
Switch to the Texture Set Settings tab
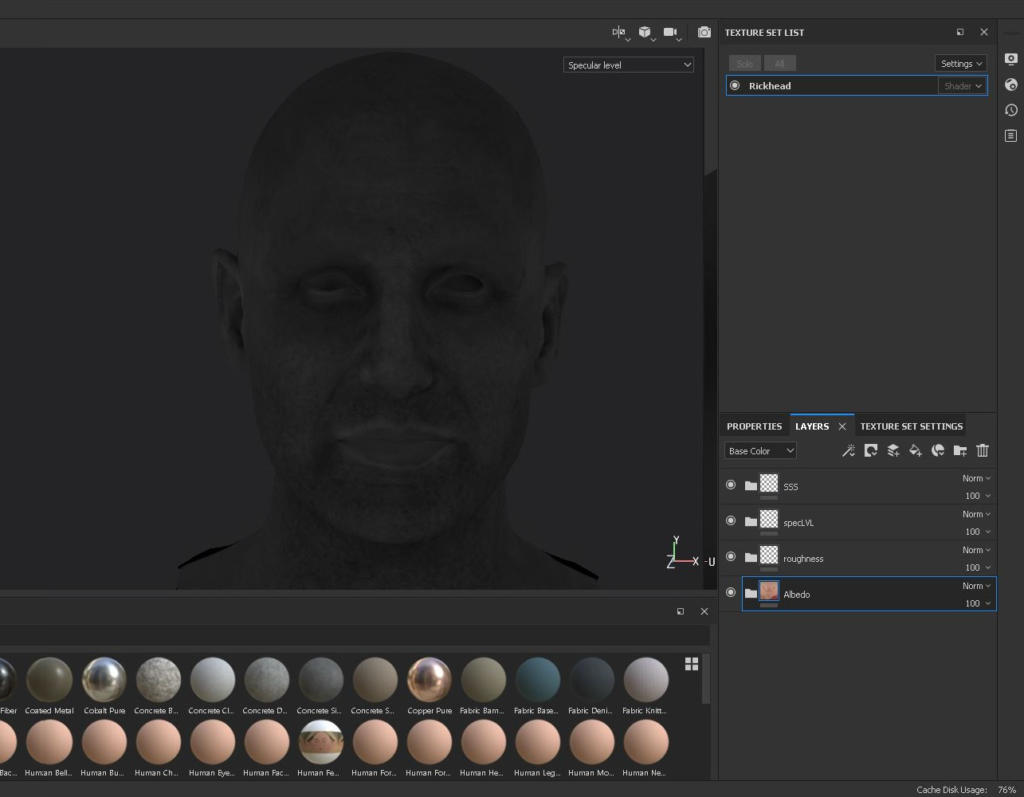click(x=911, y=426)
